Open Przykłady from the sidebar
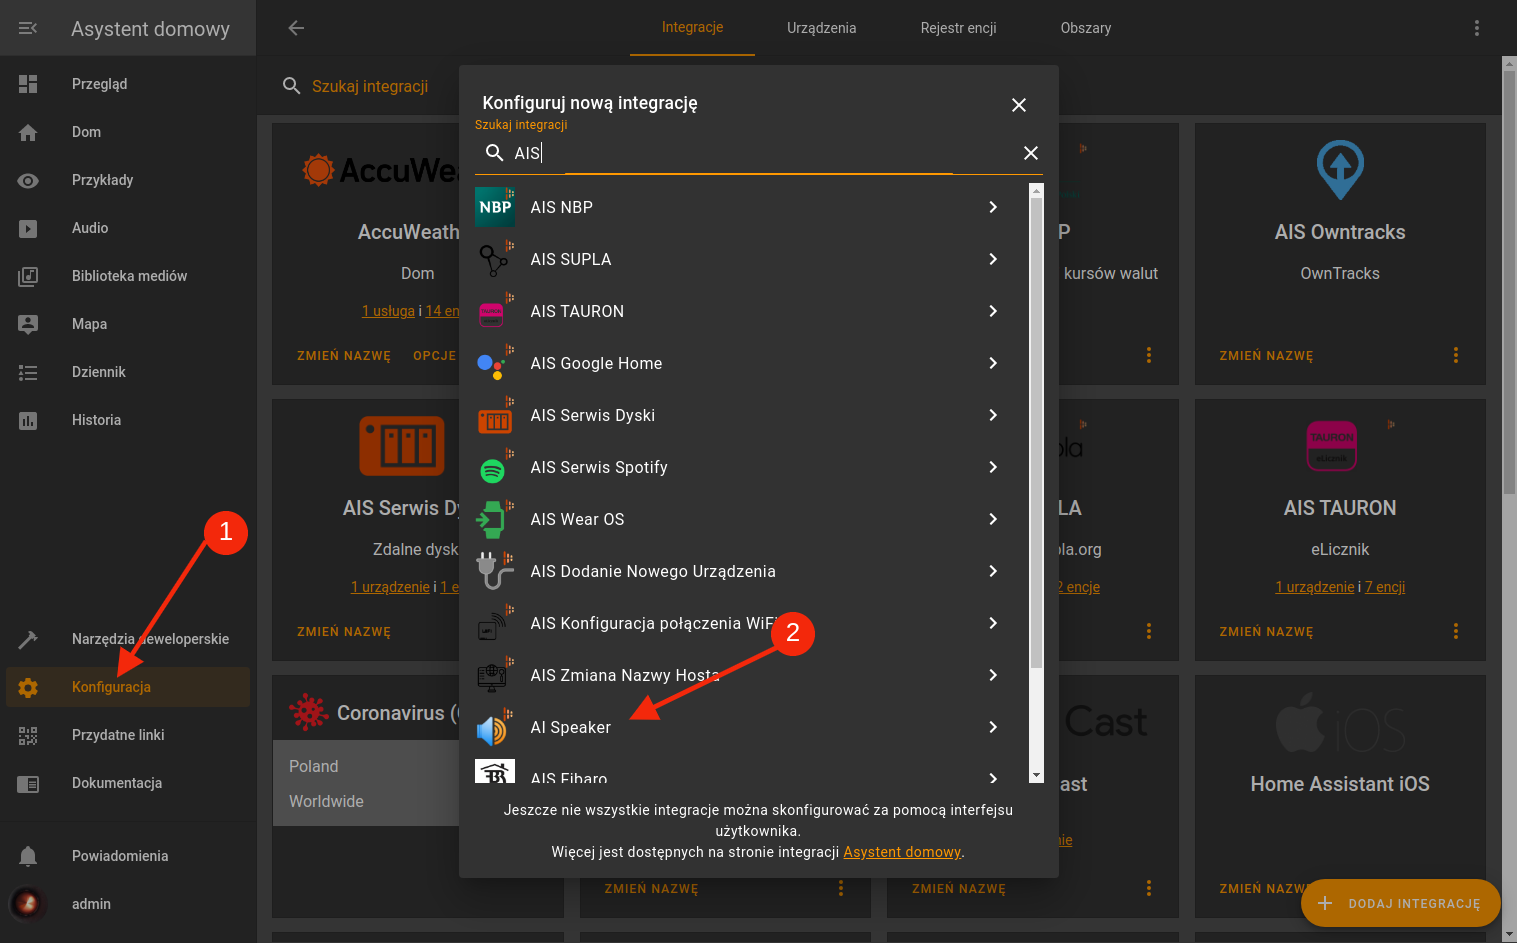This screenshot has height=943, width=1517. (x=128, y=180)
